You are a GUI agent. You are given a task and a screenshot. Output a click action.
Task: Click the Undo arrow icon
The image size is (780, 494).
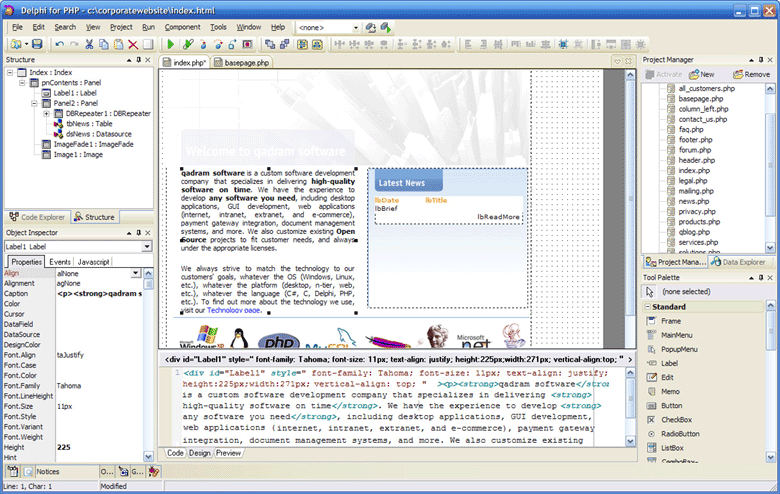click(60, 44)
